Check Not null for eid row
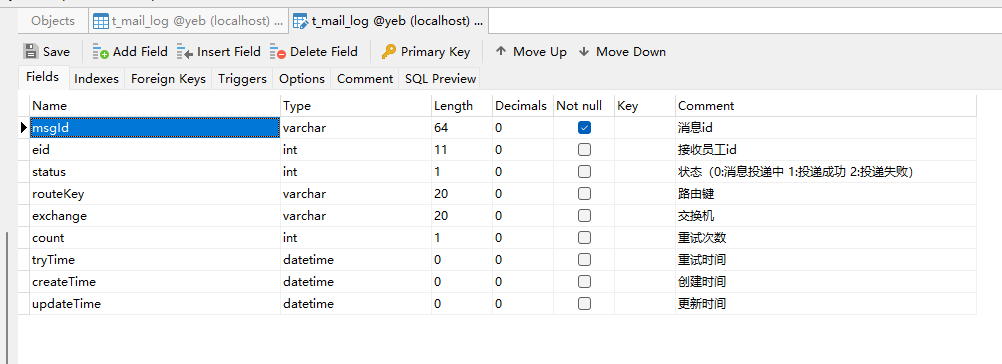Screen dimensions: 1002x364 pos(584,150)
